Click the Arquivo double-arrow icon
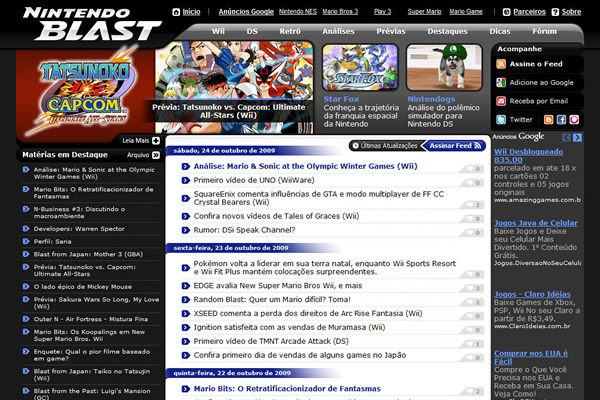Screen dimensions: 600x400 pyautogui.click(x=156, y=155)
